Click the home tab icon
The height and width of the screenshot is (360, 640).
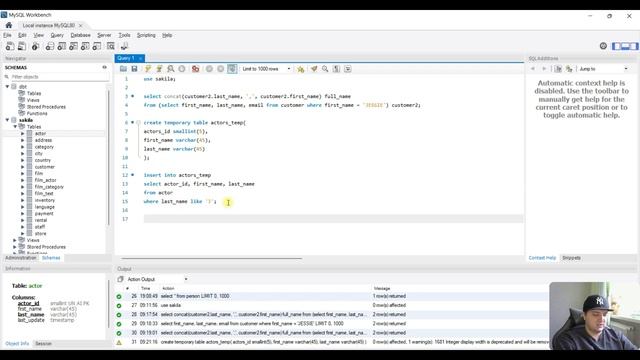[x=9, y=25]
